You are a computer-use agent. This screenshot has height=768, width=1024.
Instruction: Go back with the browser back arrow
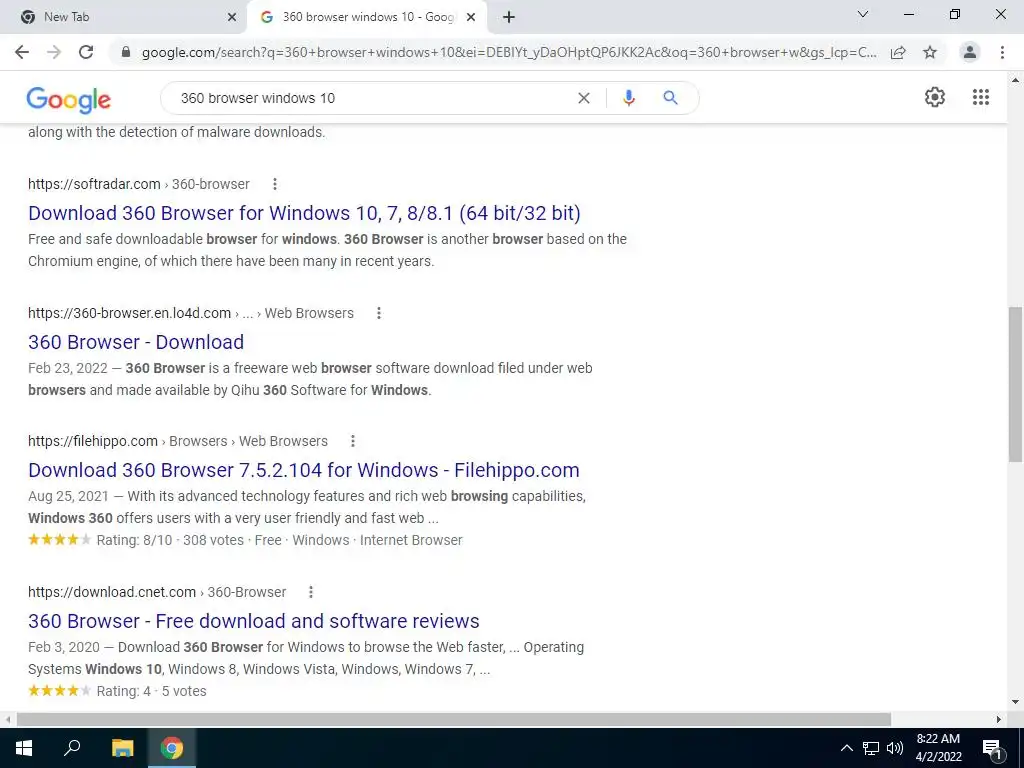pos(22,52)
